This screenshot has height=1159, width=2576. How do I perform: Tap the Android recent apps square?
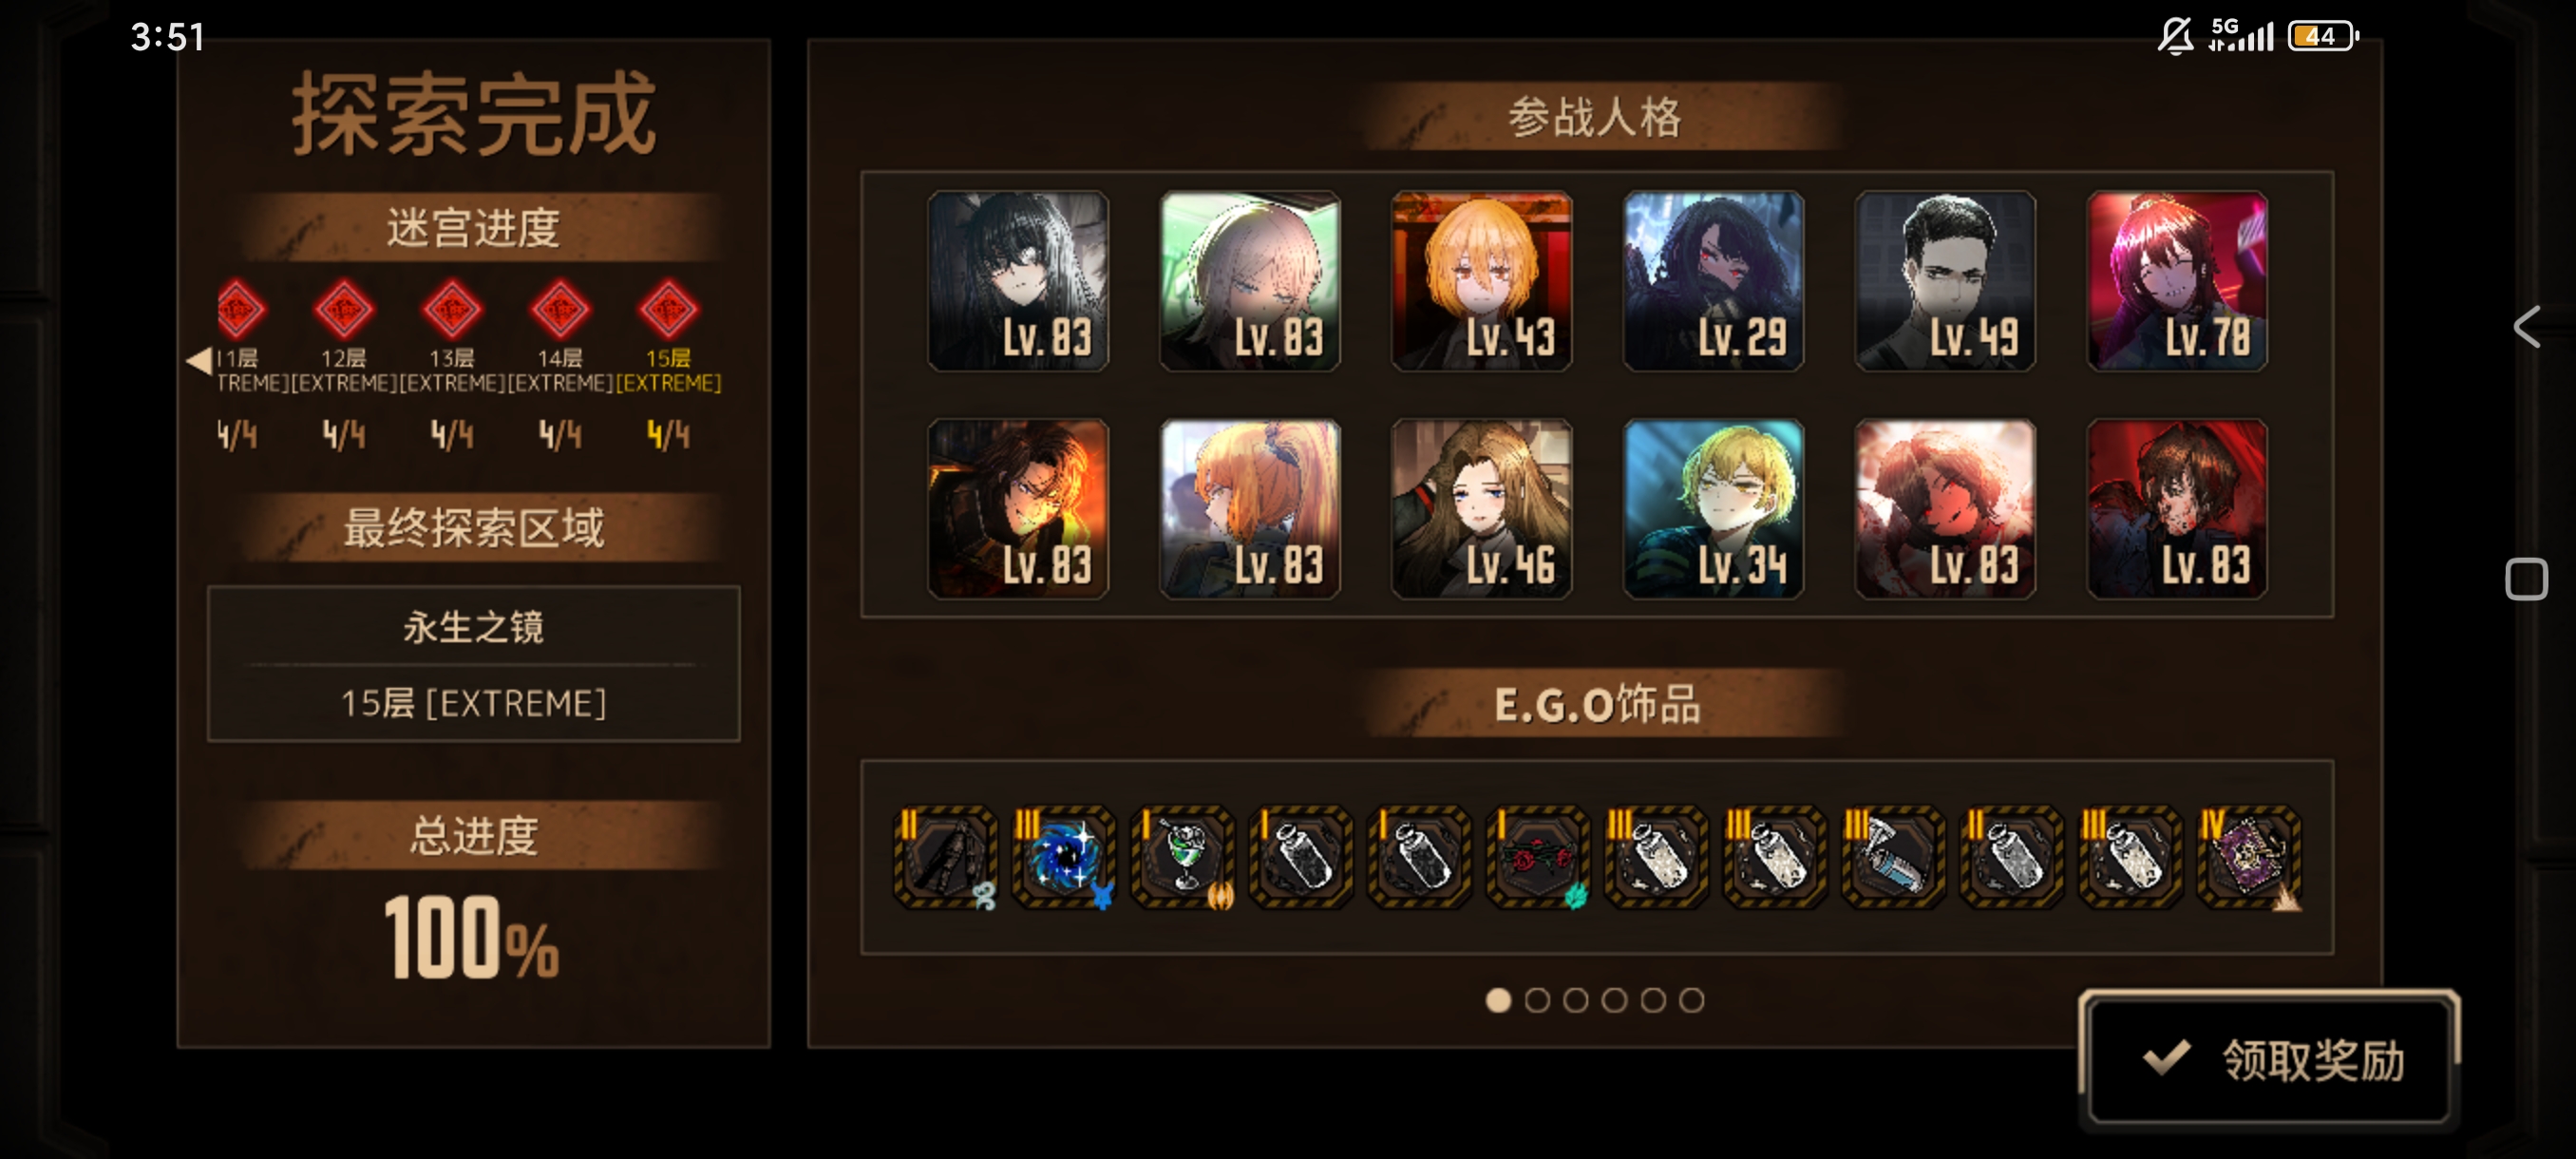[2526, 579]
